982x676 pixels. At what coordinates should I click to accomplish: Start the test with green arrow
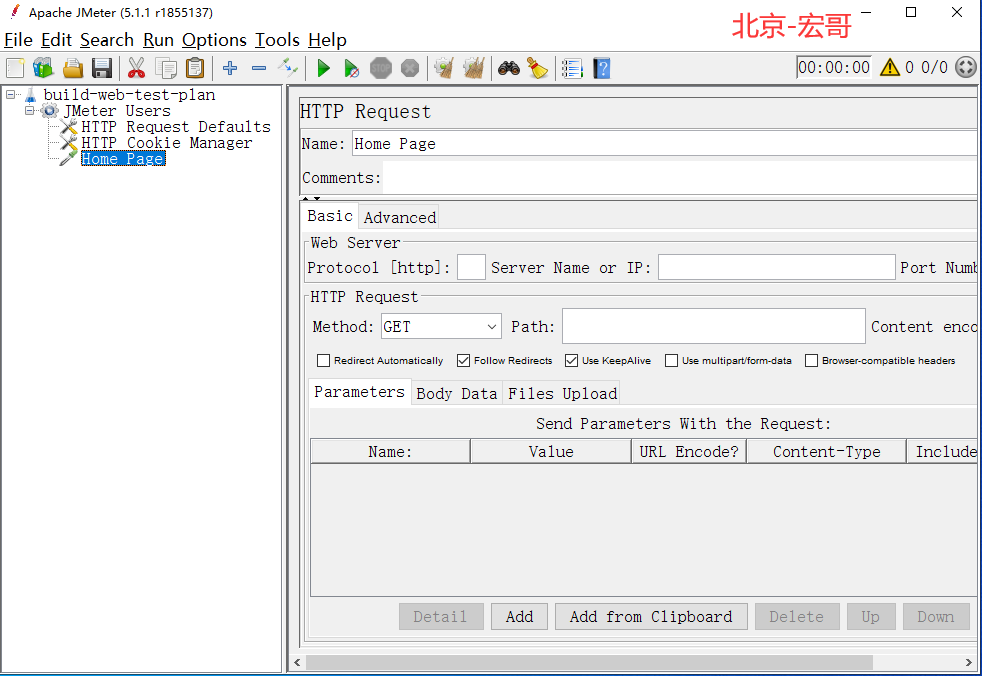point(323,68)
